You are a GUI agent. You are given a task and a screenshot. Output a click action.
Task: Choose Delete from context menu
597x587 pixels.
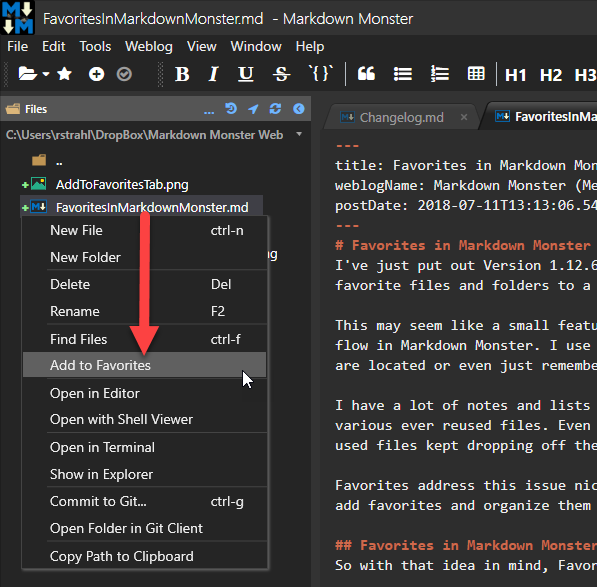(x=145, y=284)
